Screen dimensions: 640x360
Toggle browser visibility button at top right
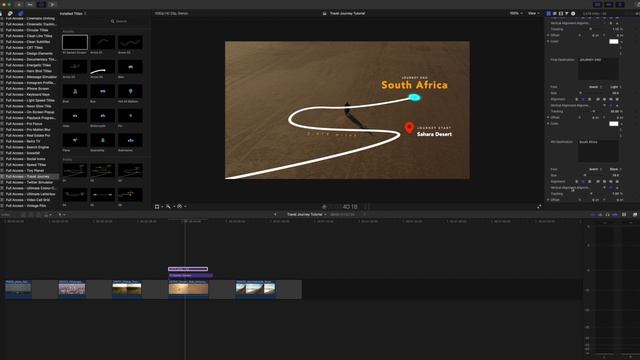598,4
